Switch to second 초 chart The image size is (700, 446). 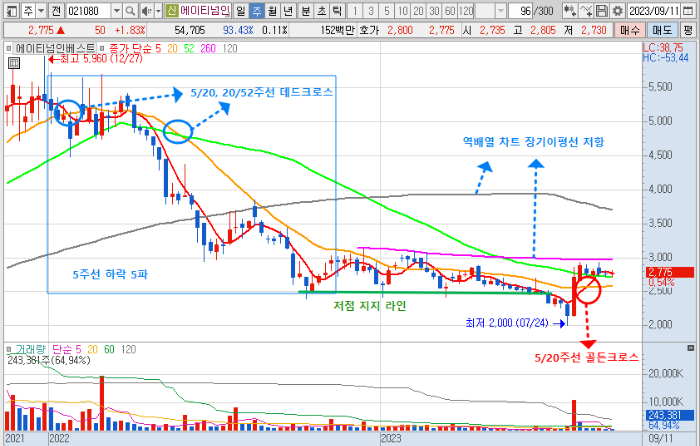(321, 10)
